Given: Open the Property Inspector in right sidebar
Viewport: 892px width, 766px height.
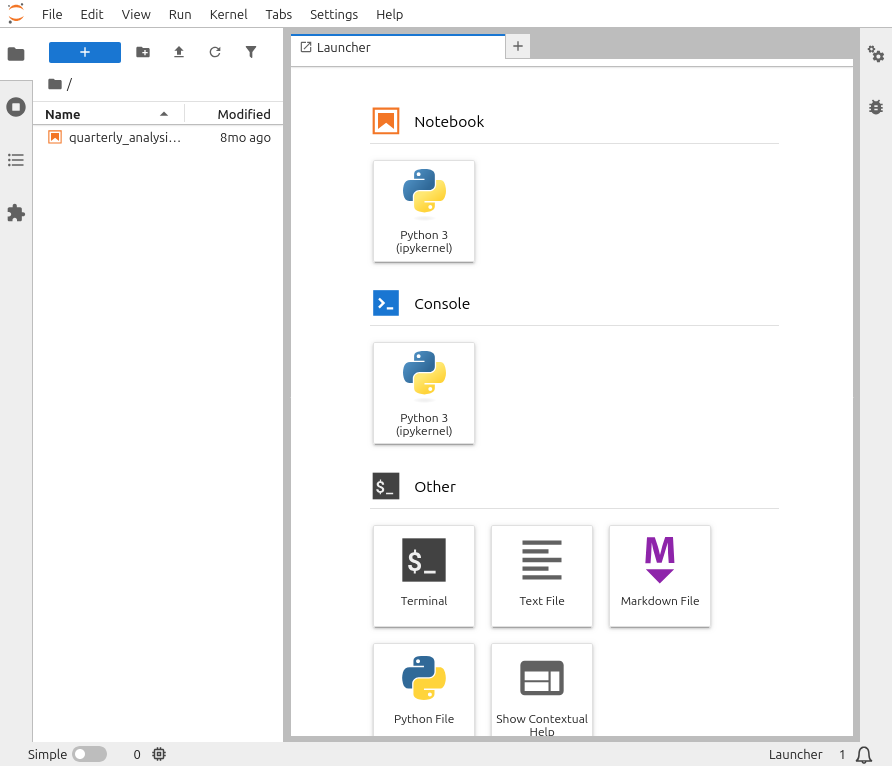Looking at the screenshot, I should (876, 54).
